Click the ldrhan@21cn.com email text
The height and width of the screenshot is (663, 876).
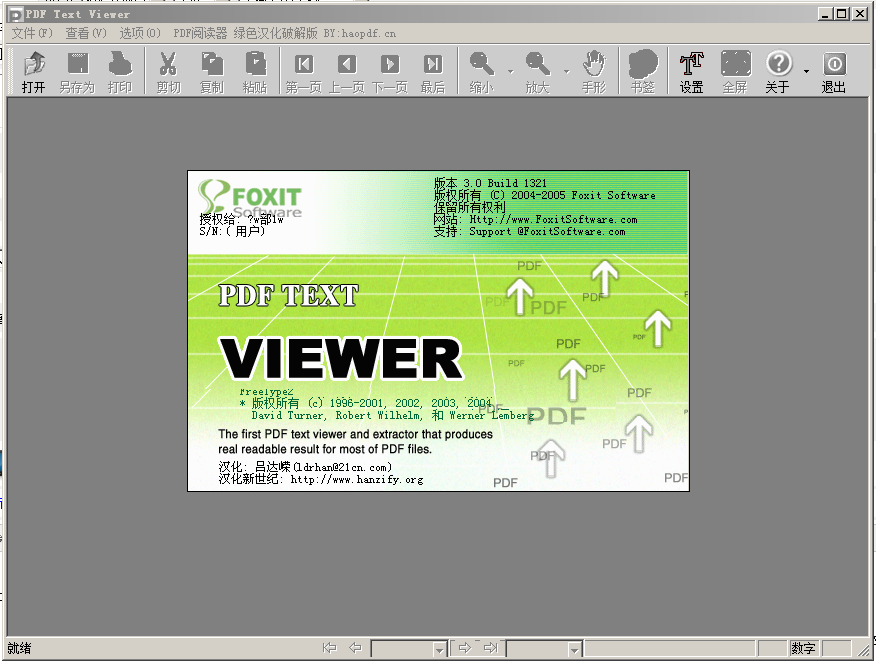pos(342,467)
